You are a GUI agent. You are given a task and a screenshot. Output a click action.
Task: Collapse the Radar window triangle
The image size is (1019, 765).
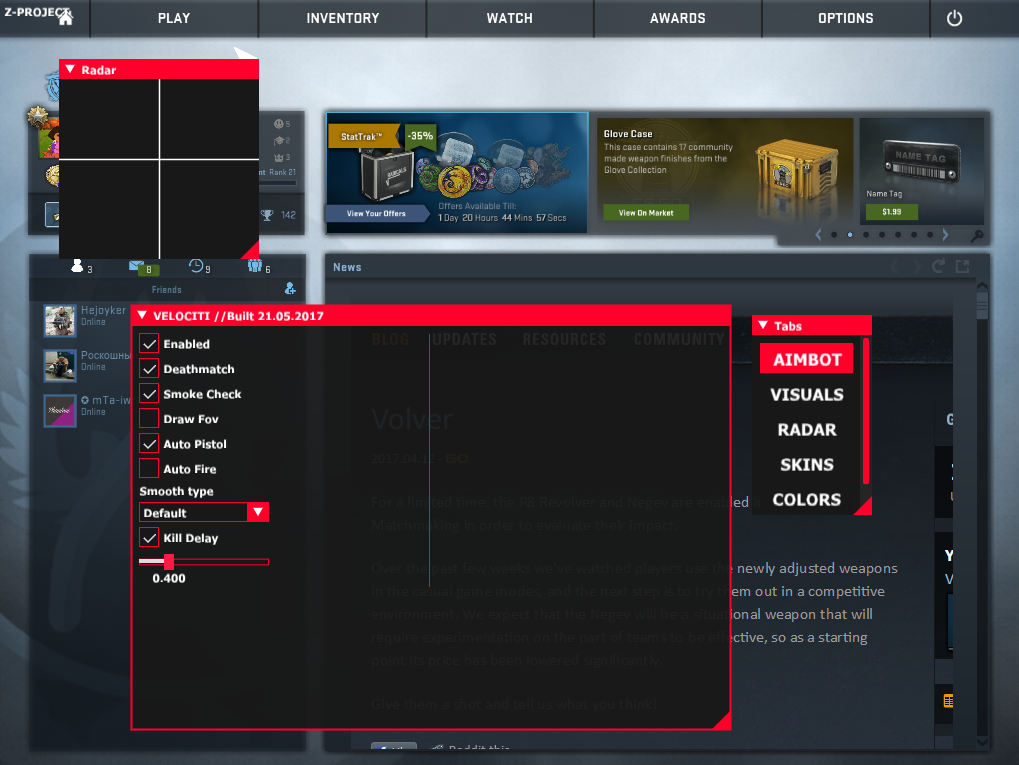coord(70,69)
